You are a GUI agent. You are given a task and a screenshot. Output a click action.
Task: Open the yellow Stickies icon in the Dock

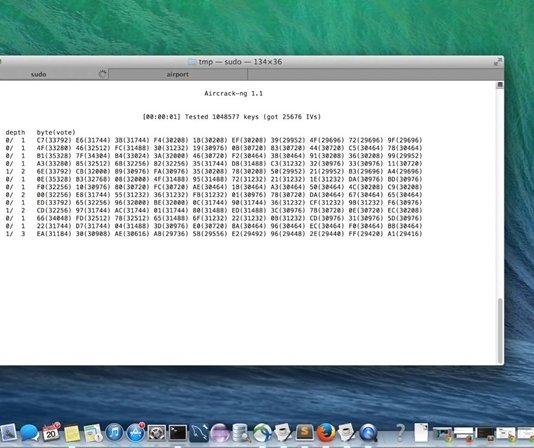click(x=72, y=433)
